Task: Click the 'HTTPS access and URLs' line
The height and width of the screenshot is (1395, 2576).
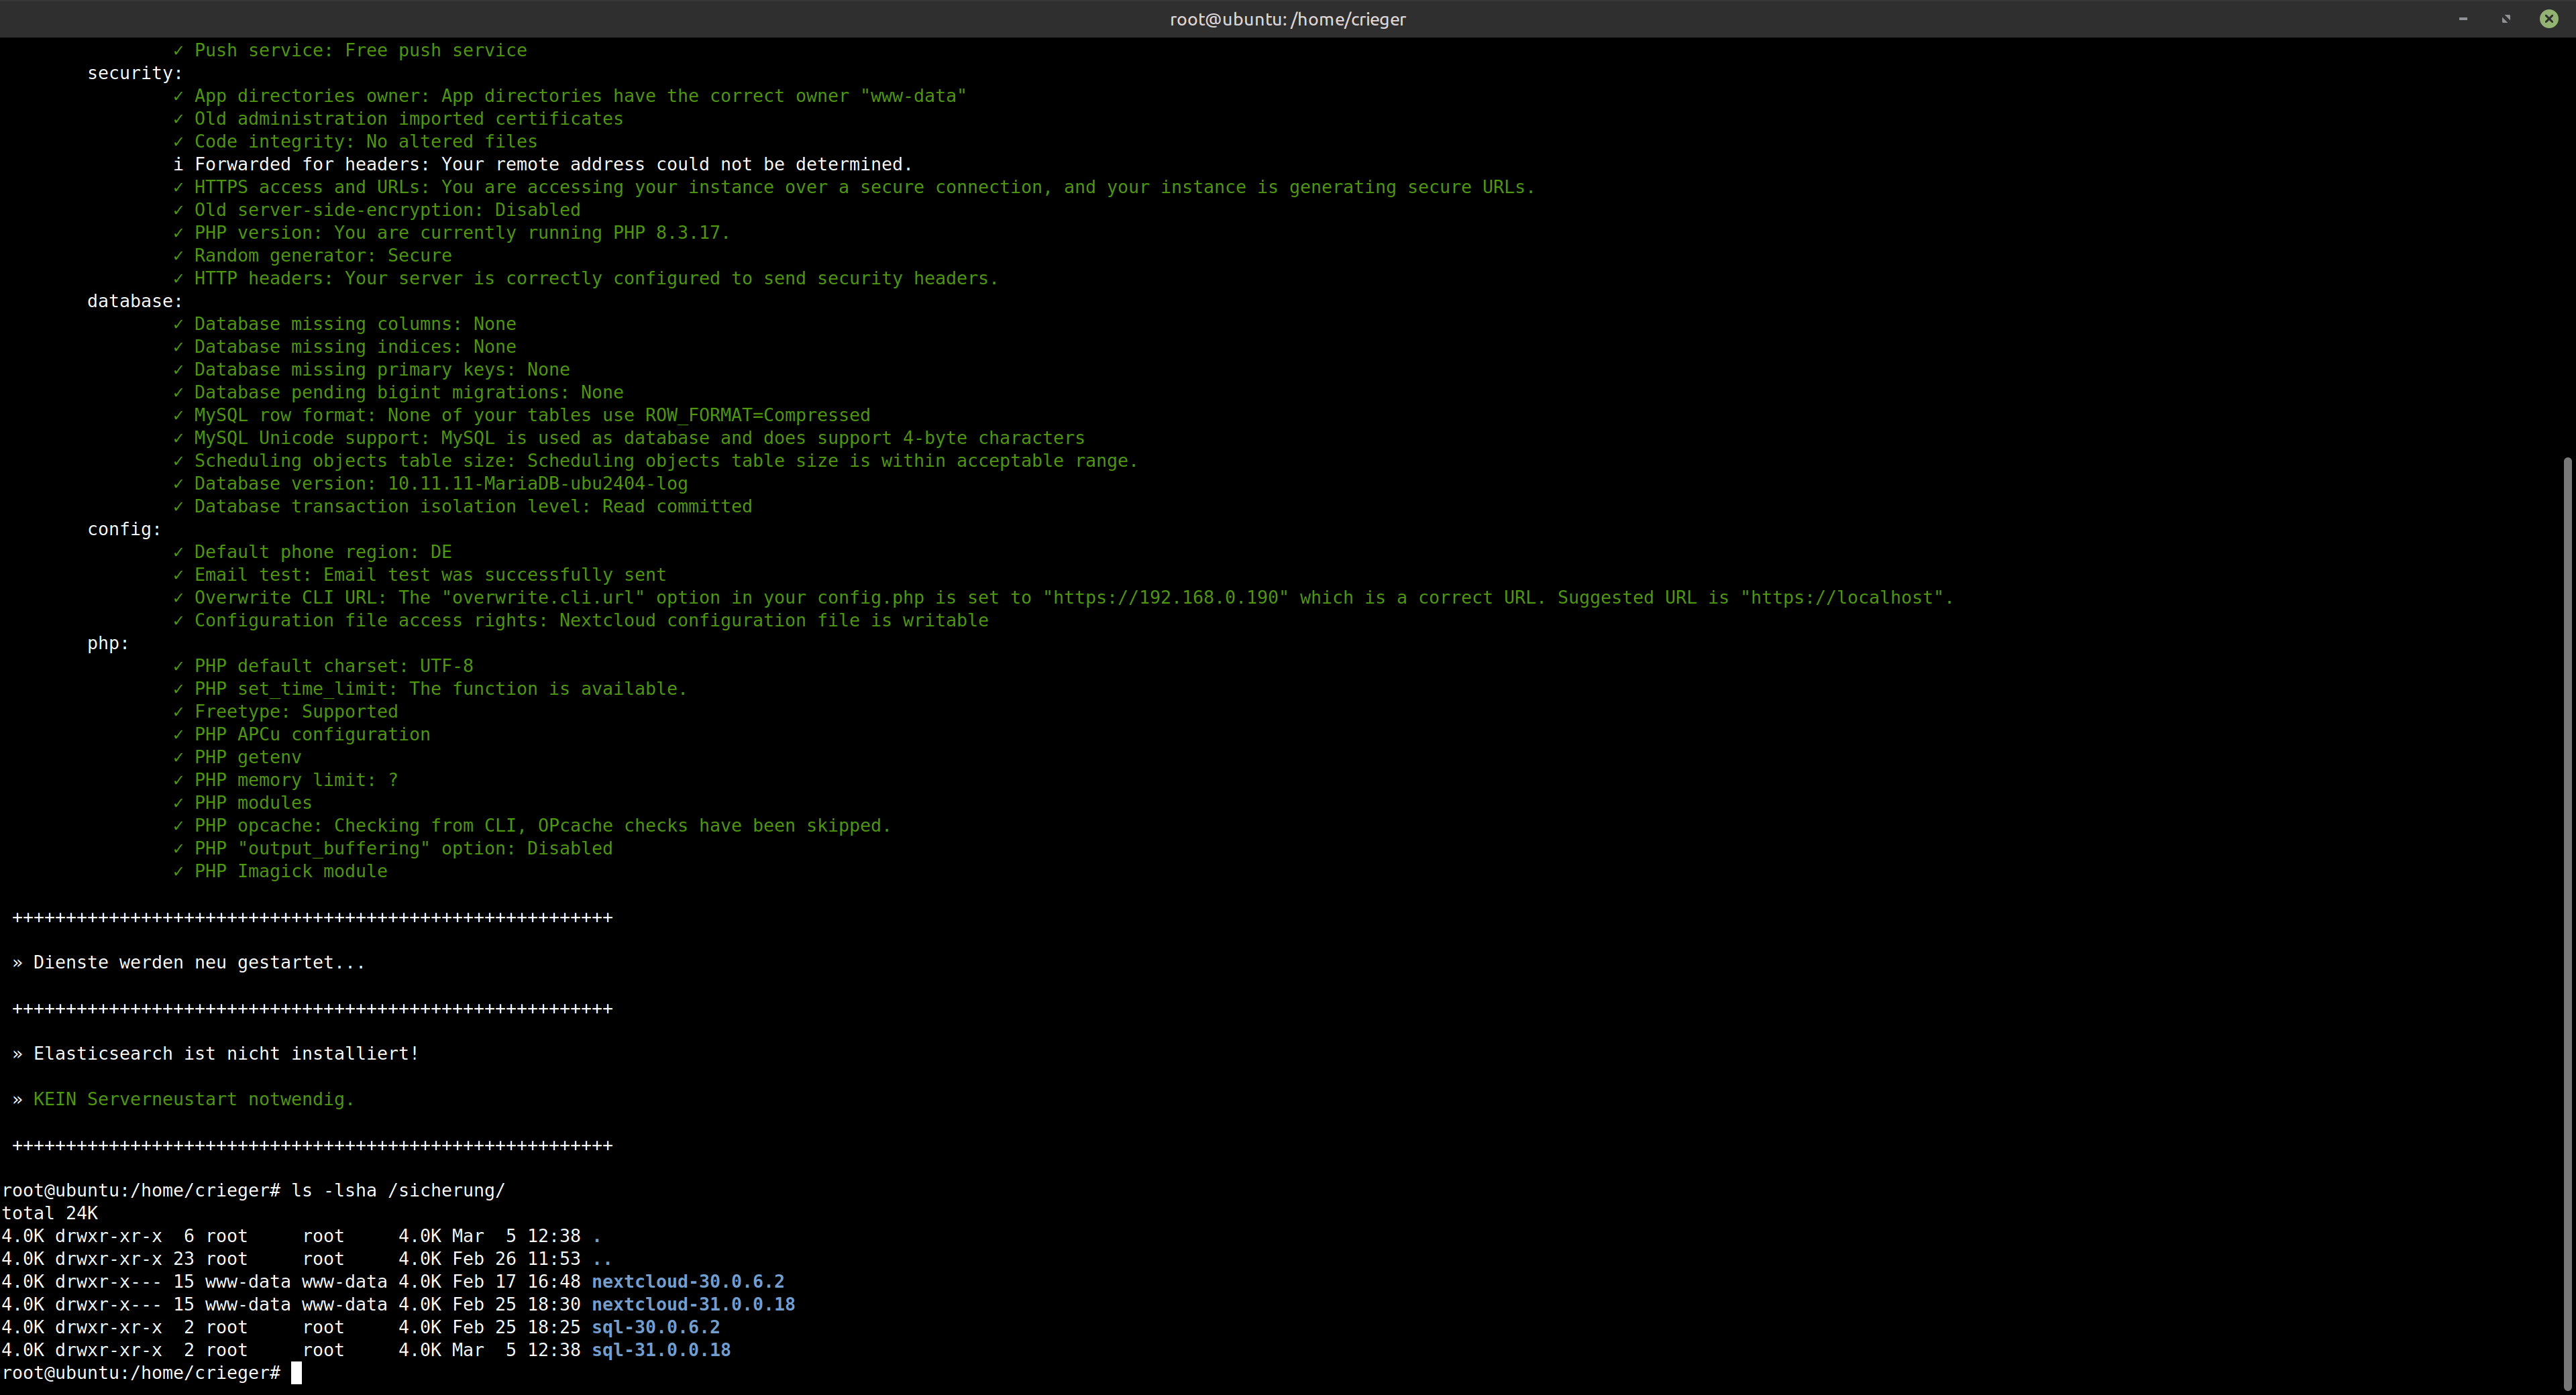Action: (x=854, y=188)
